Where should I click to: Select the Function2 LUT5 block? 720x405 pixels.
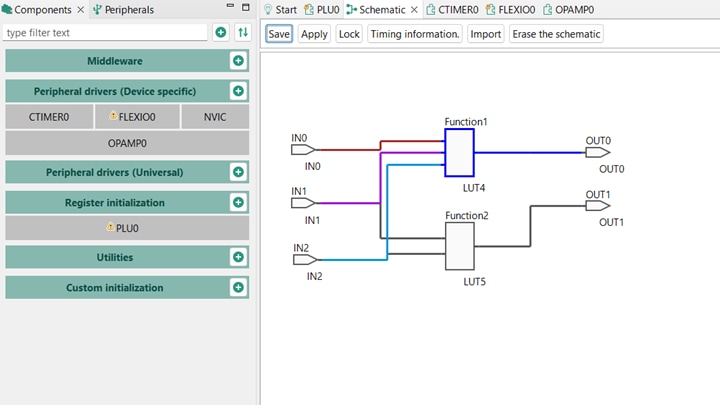coord(459,246)
